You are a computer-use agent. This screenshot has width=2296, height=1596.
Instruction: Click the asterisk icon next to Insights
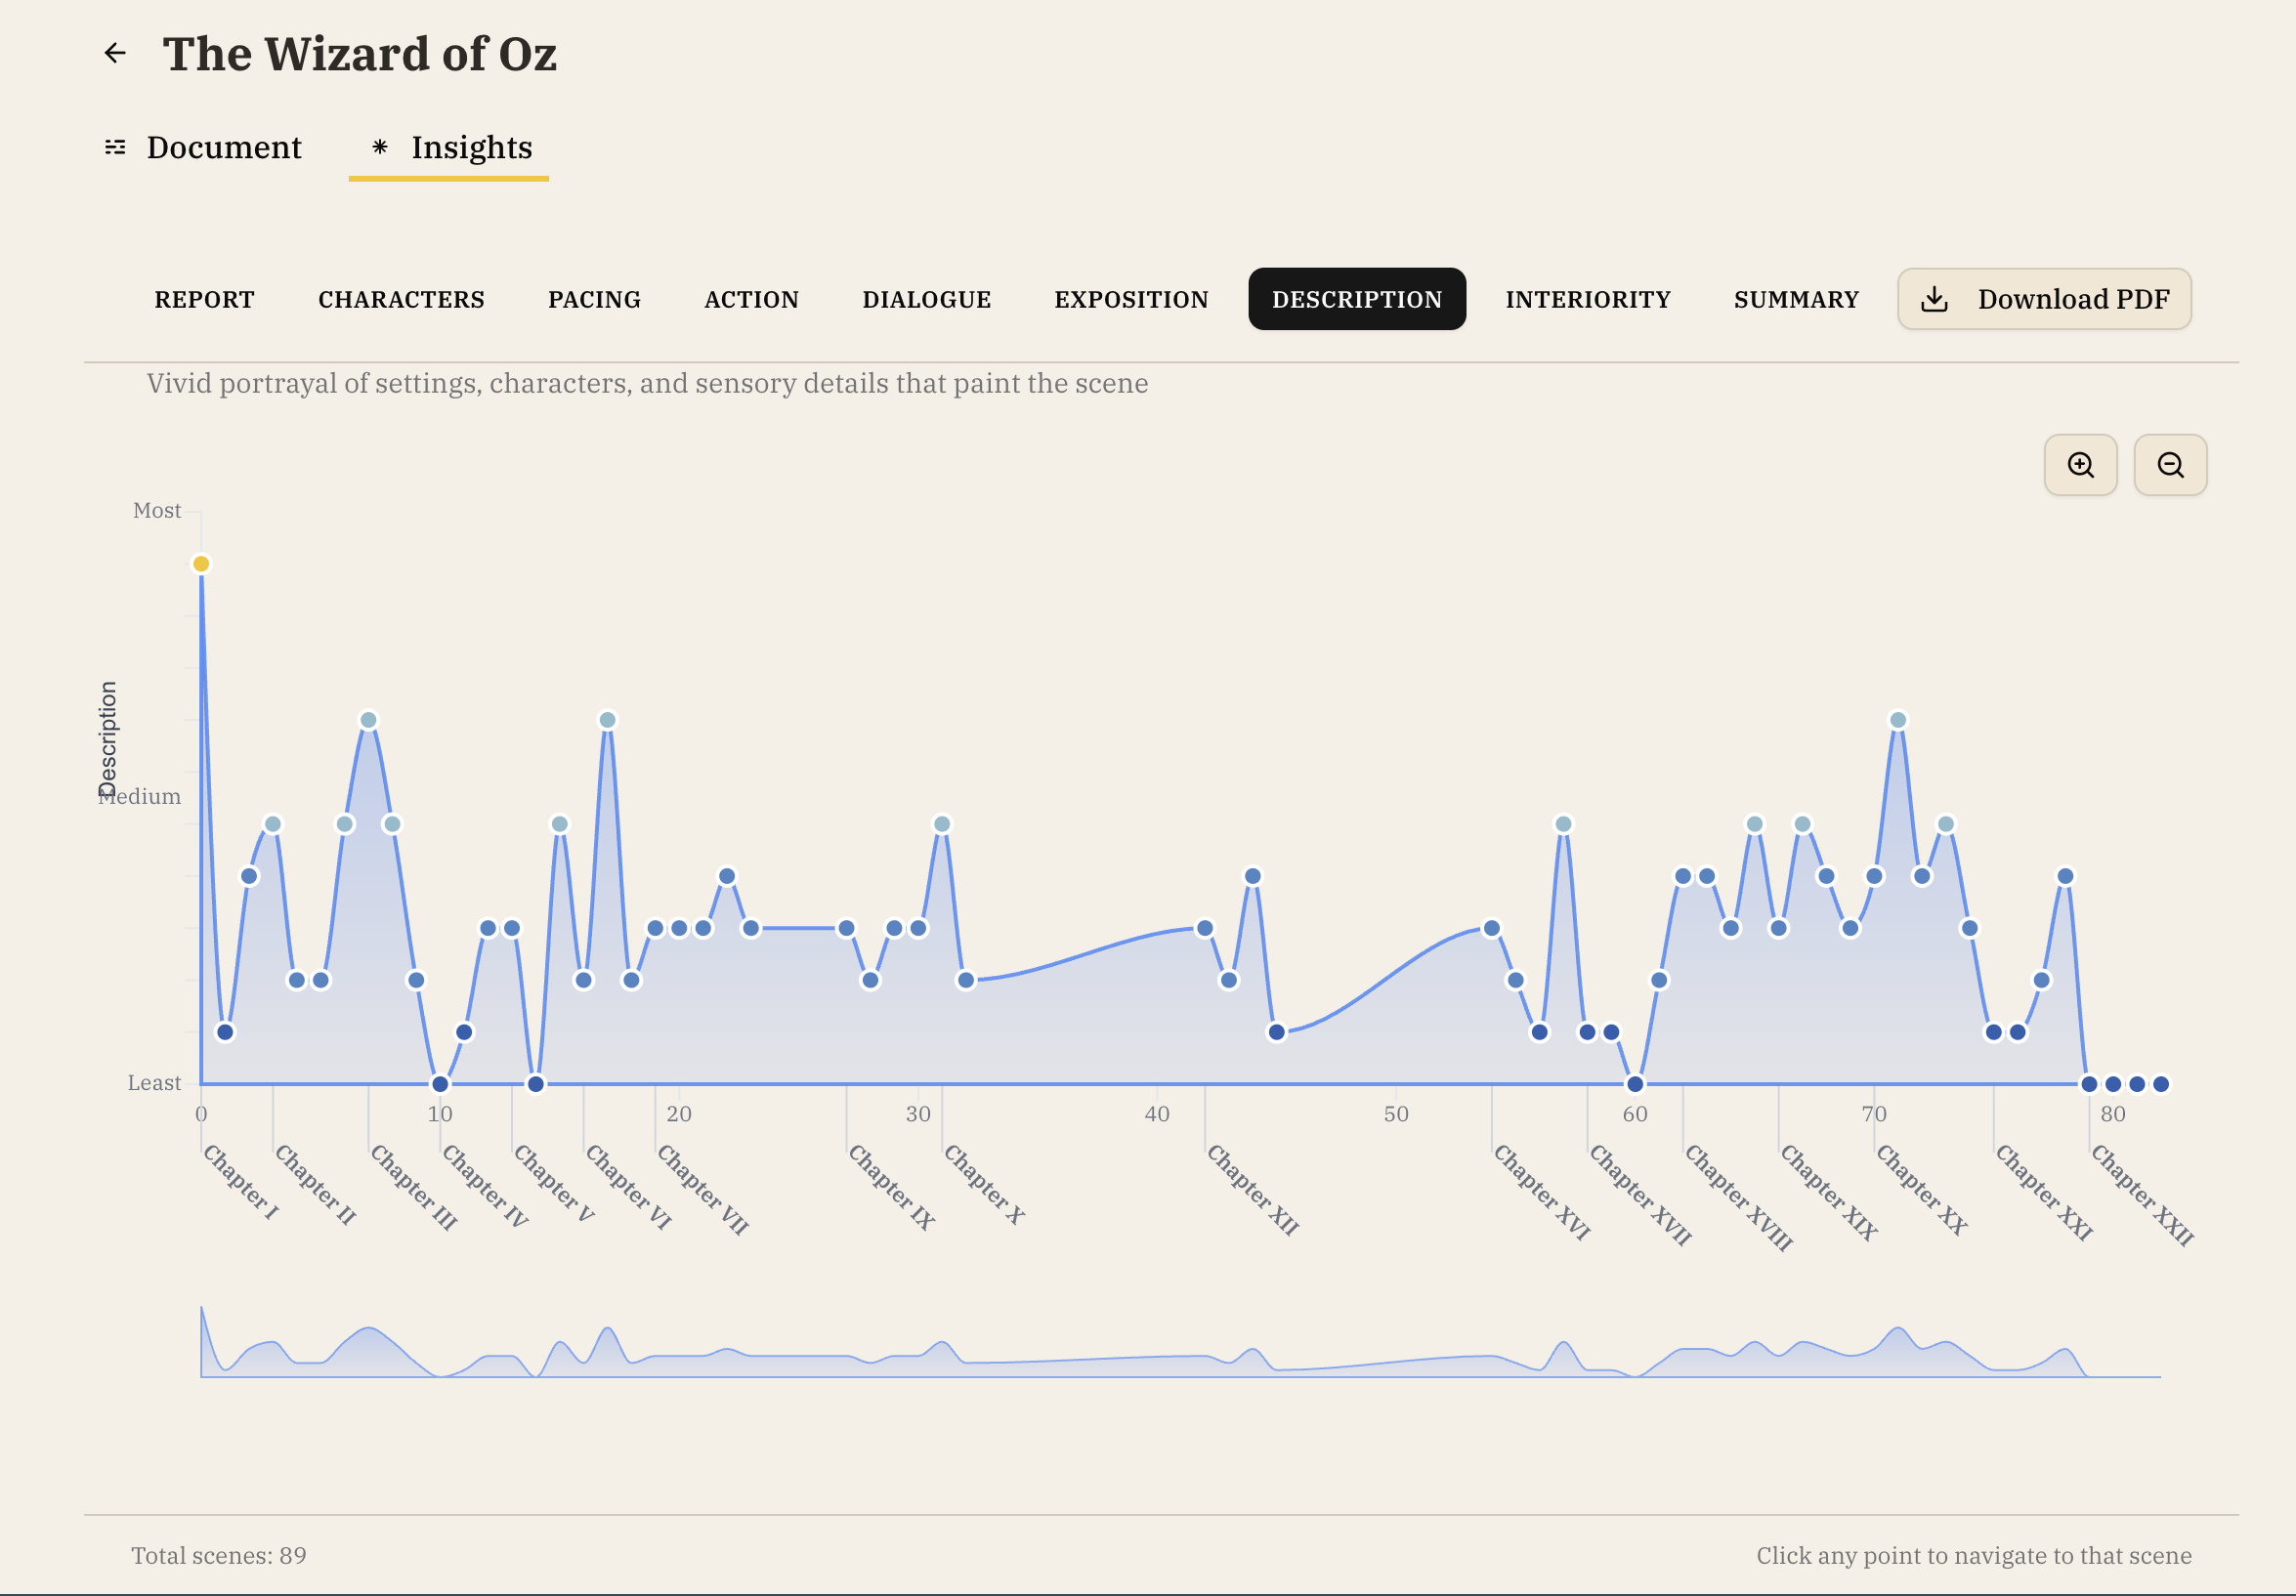(x=380, y=147)
